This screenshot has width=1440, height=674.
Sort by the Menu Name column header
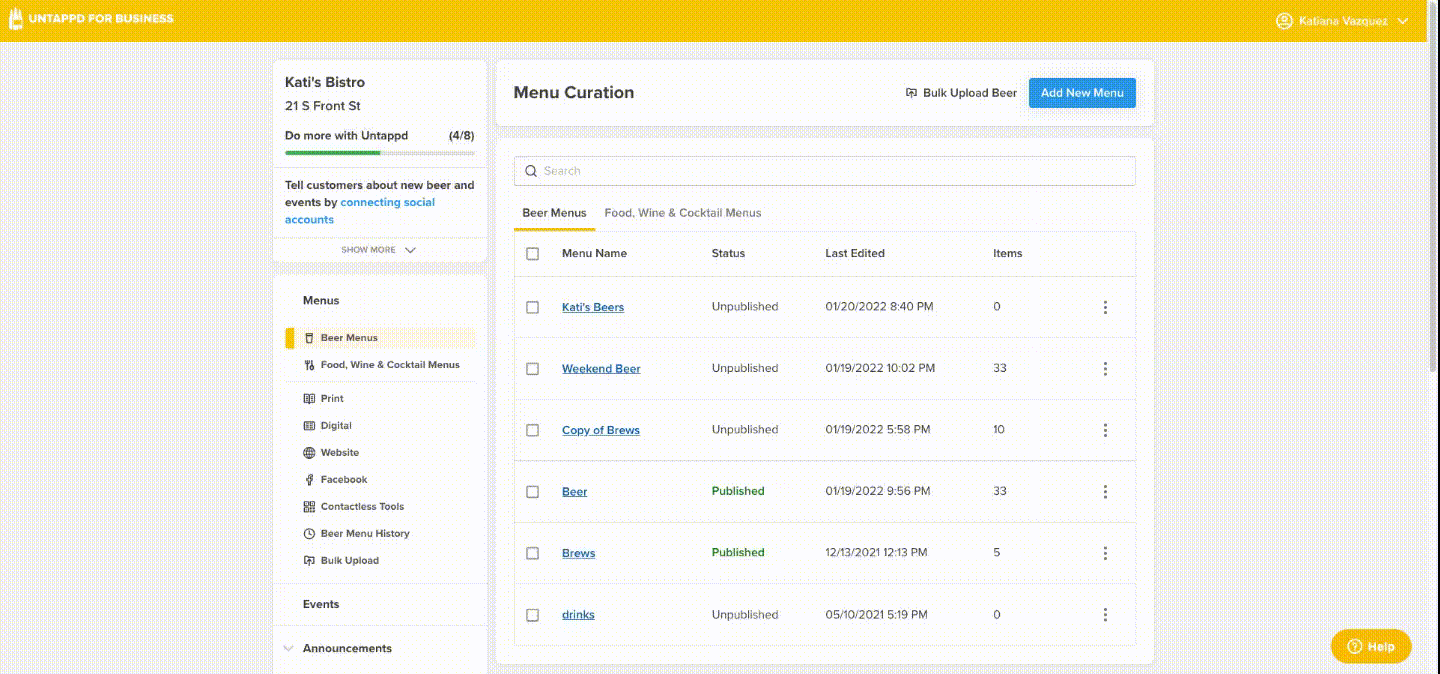[594, 254]
